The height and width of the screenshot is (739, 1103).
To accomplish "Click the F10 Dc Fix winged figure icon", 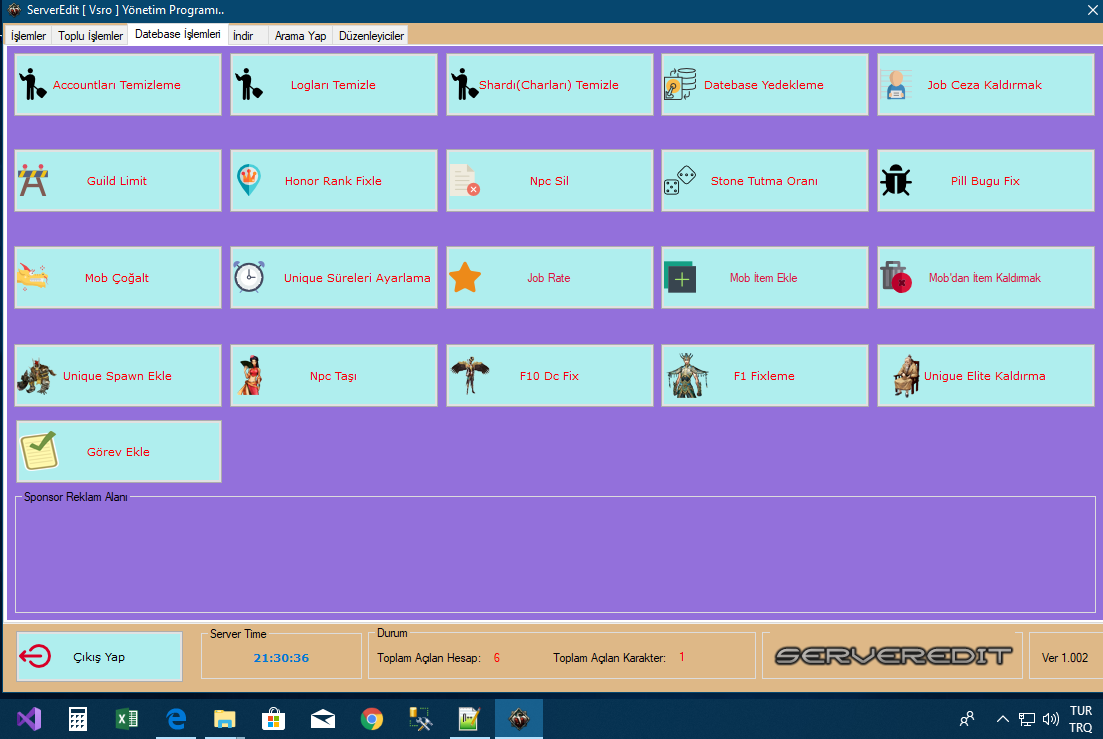I will pos(470,375).
